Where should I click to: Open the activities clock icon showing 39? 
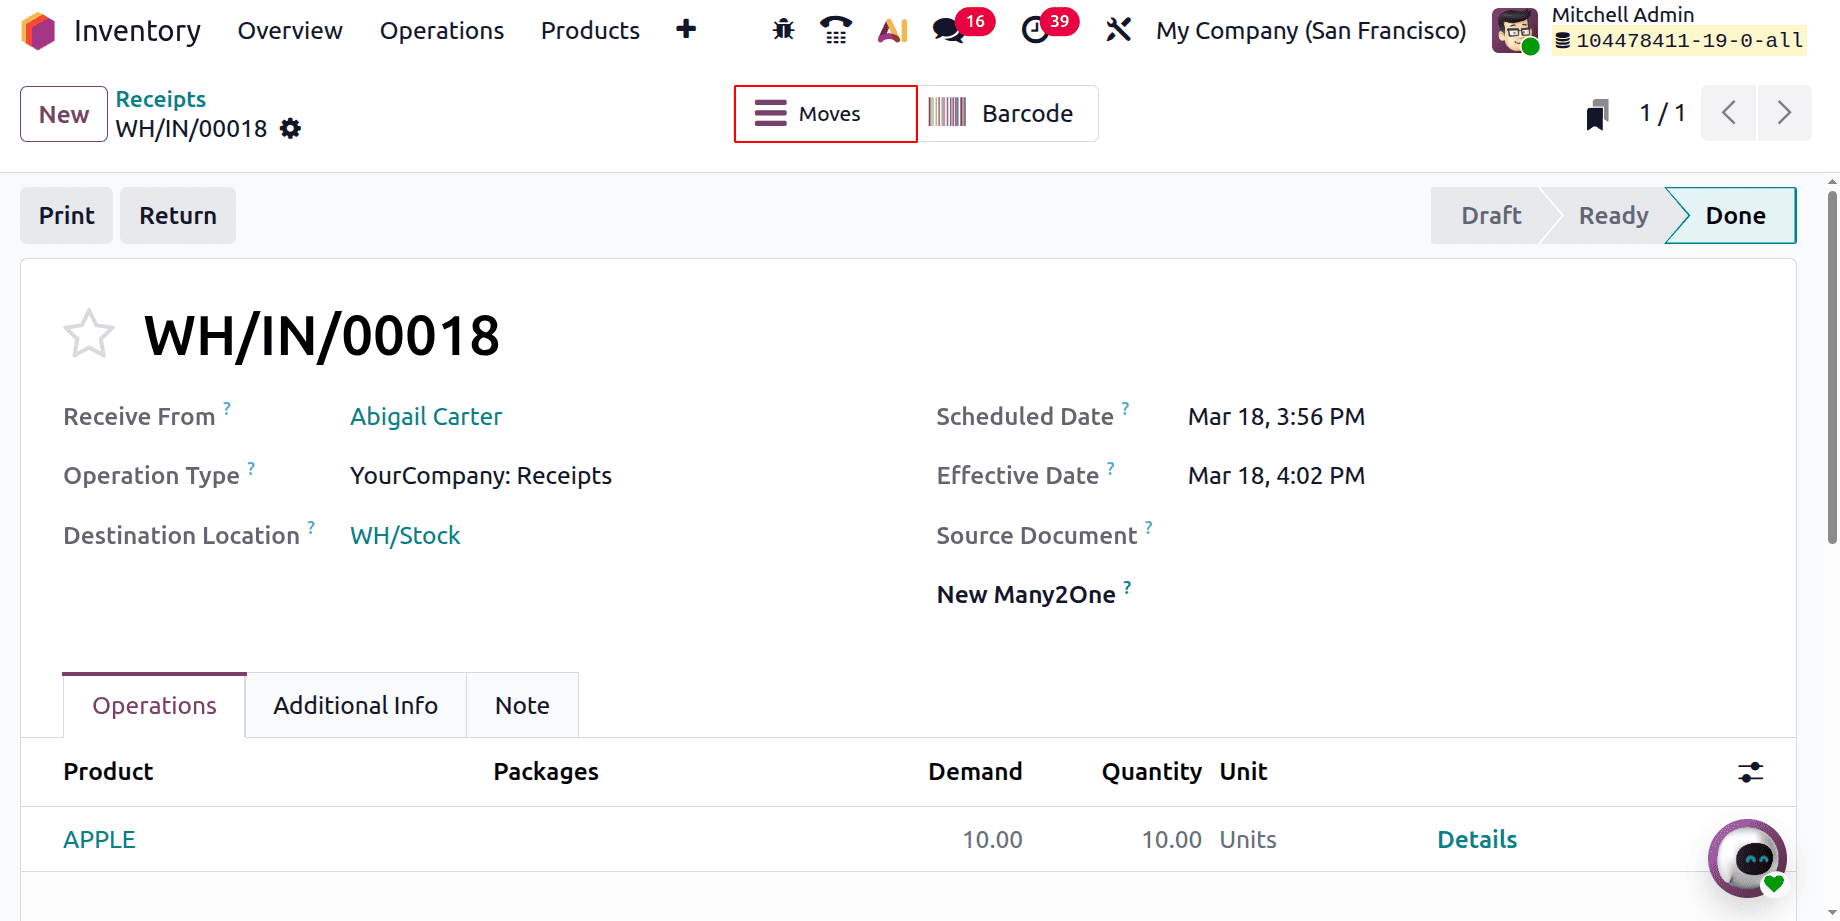1033,30
